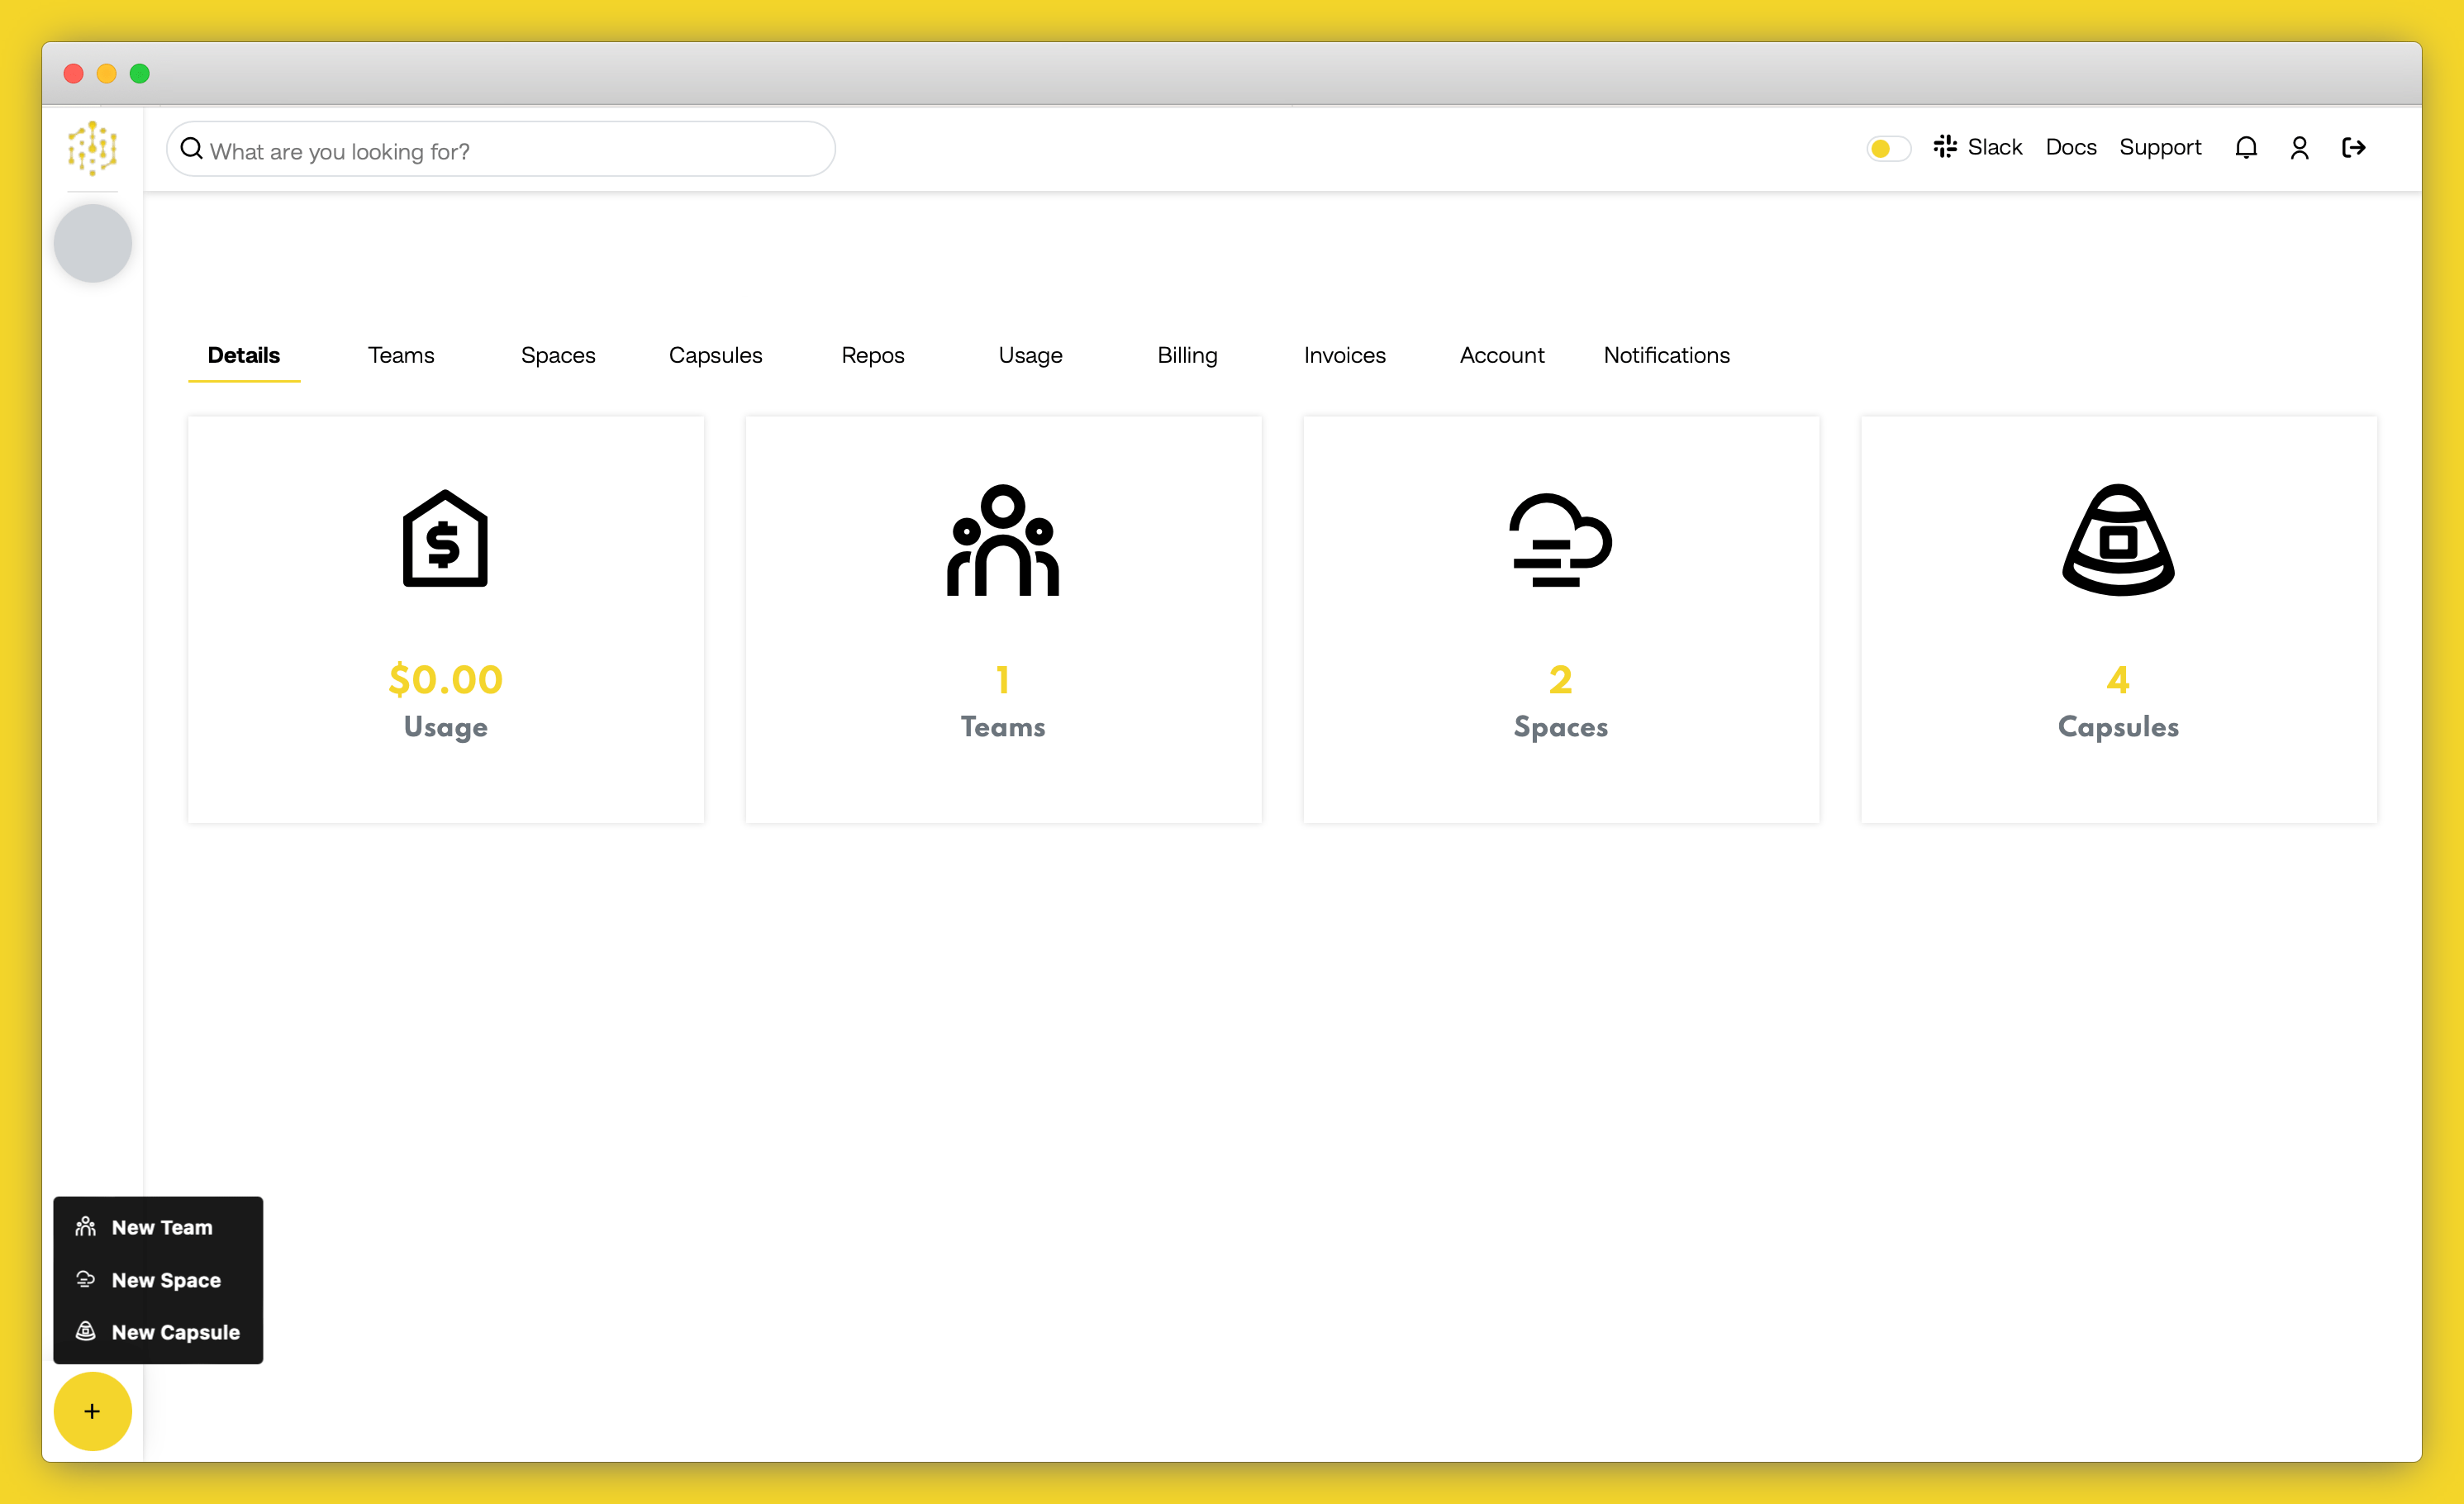Click the Support link in navbar

click(x=2162, y=146)
